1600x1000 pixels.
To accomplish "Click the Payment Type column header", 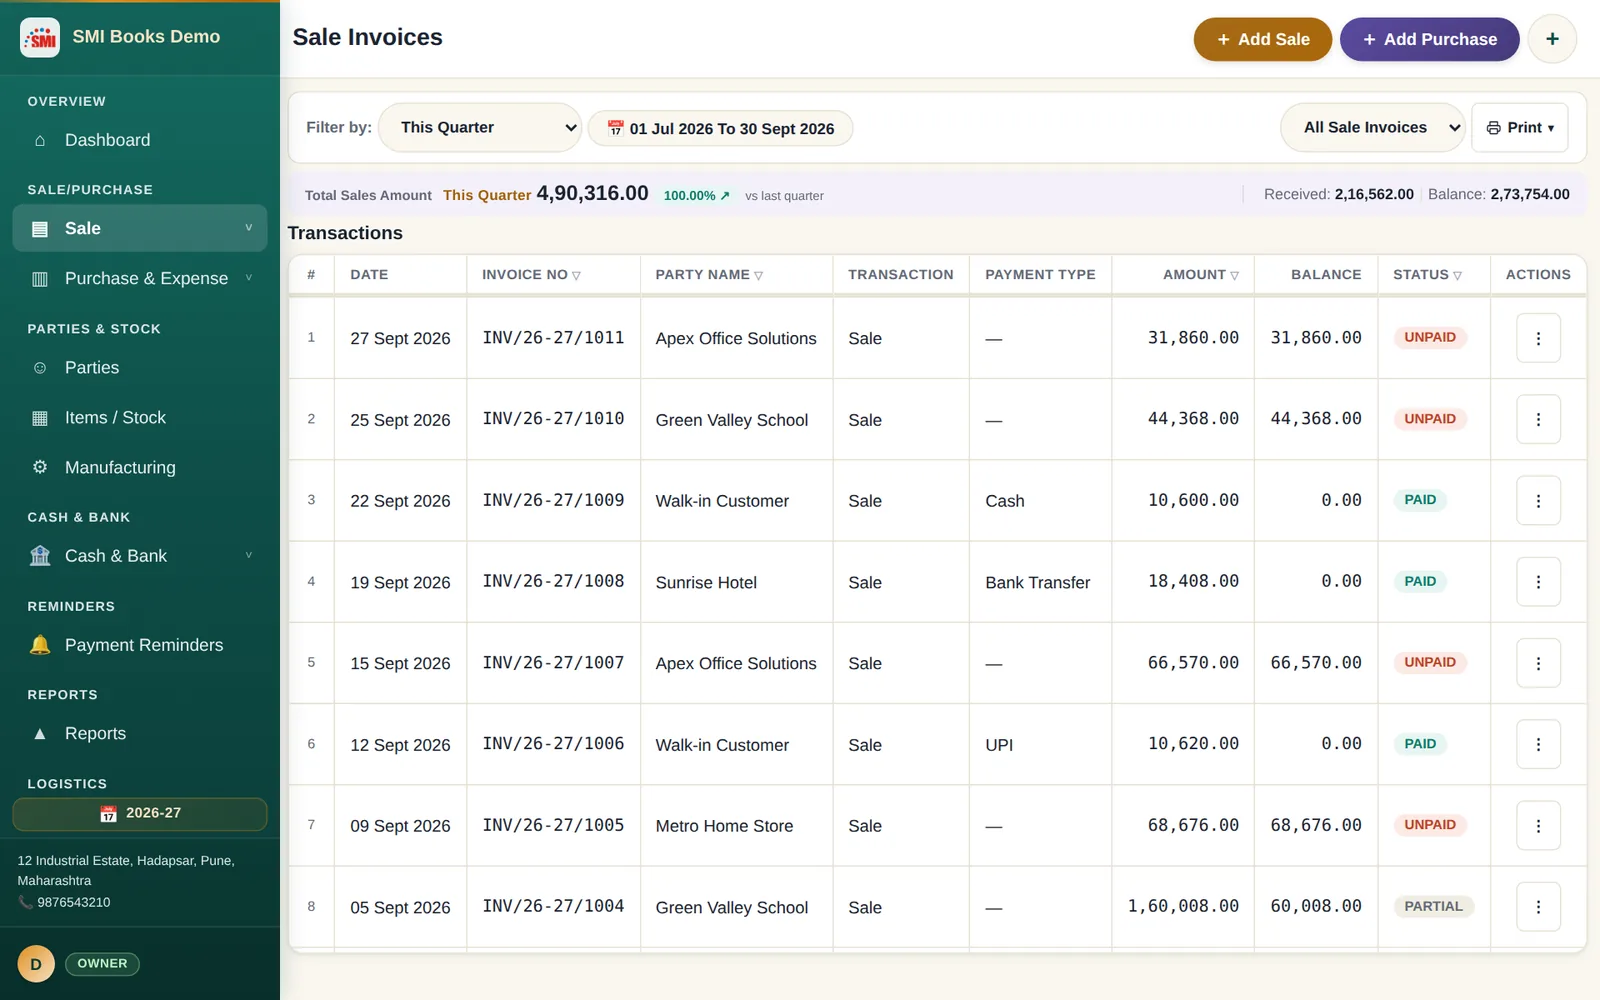I will (1040, 275).
